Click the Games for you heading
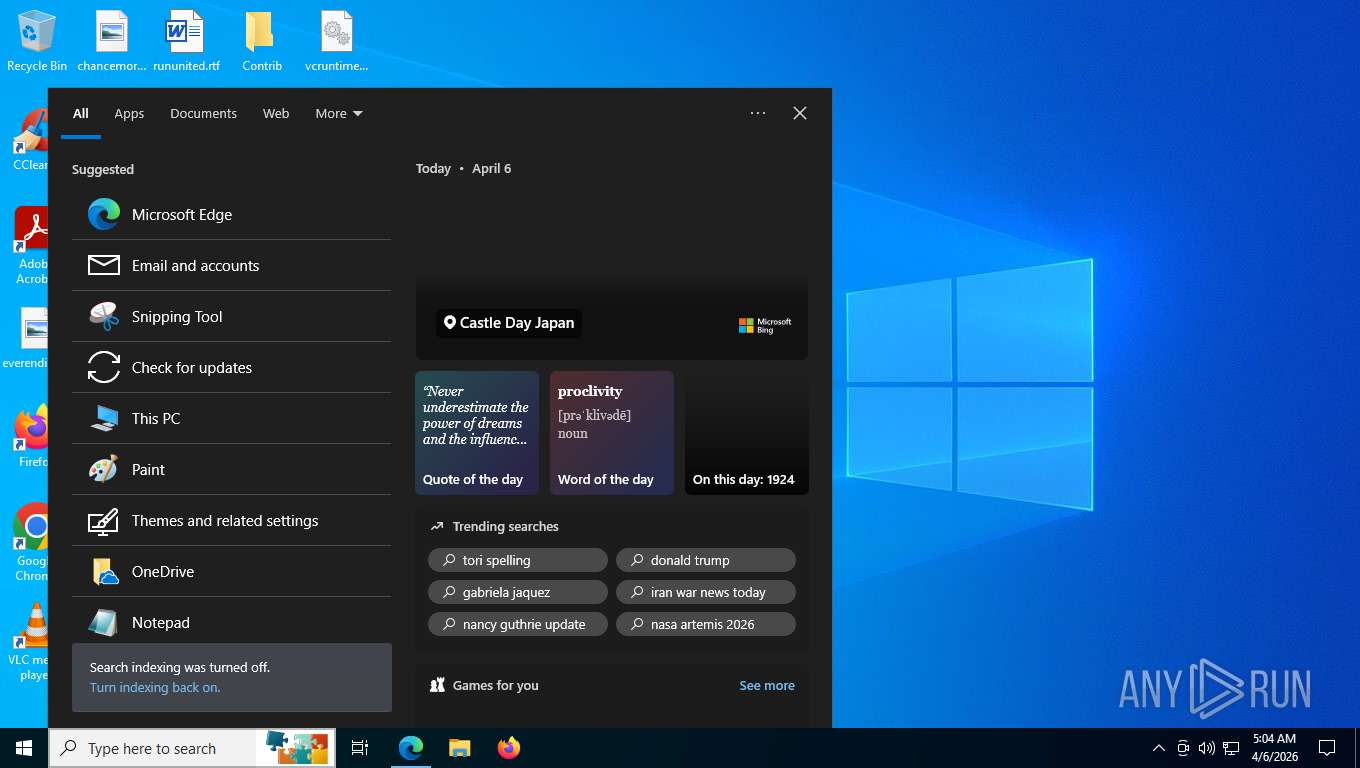The width and height of the screenshot is (1360, 768). click(496, 685)
